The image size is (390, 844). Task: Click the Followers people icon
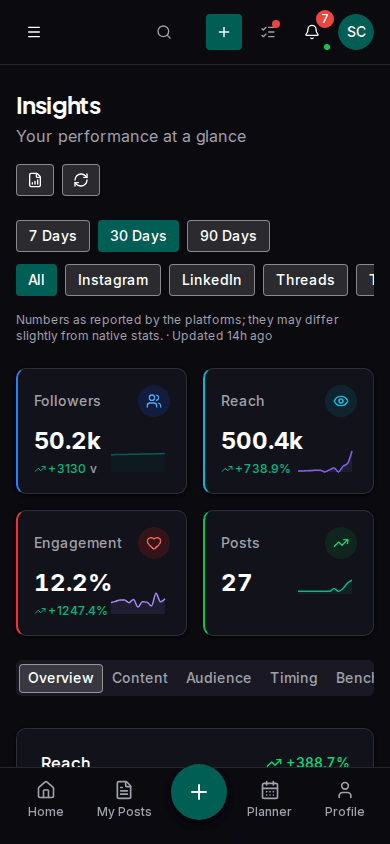154,401
